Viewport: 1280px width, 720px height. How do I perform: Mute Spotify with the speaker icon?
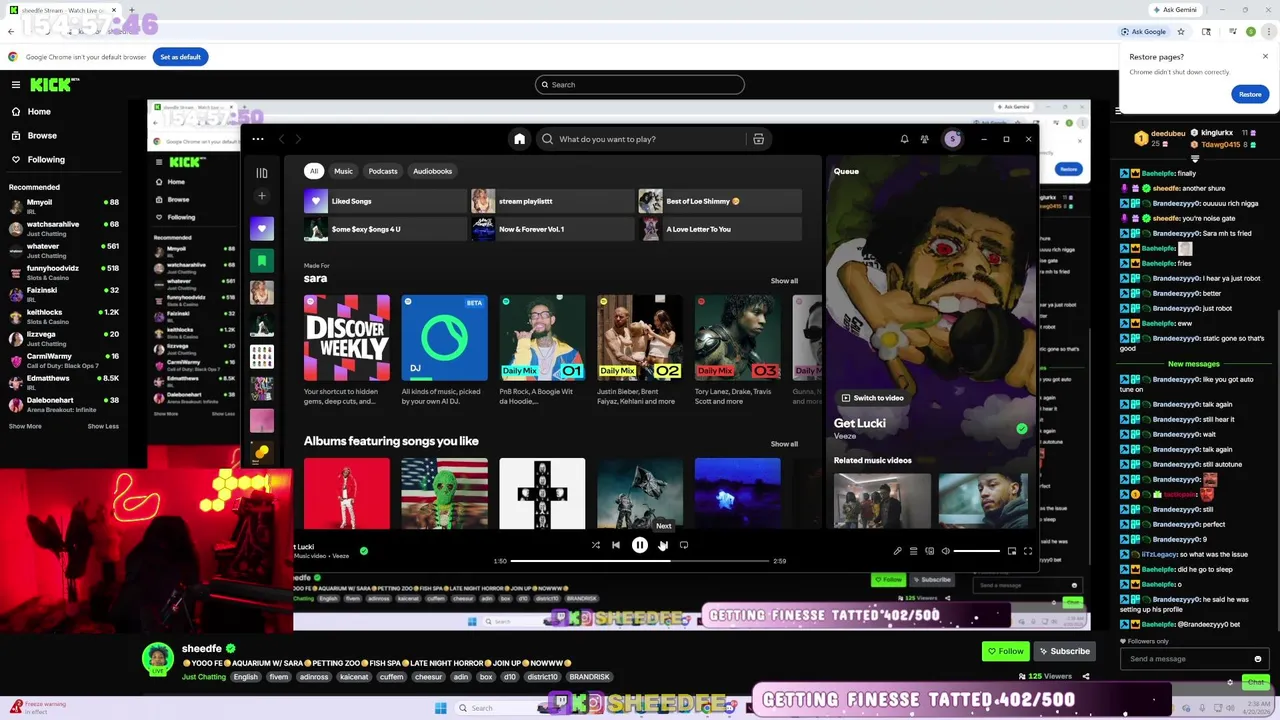[x=945, y=551]
